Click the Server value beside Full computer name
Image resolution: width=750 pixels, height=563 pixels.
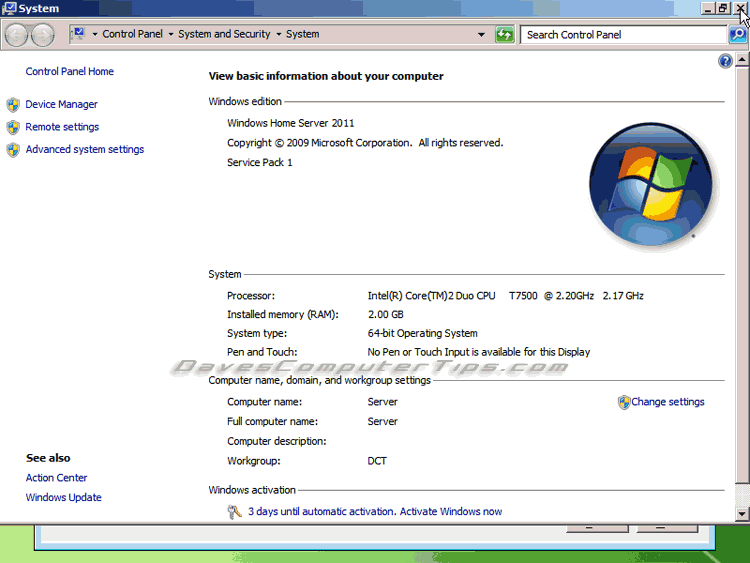tap(382, 421)
